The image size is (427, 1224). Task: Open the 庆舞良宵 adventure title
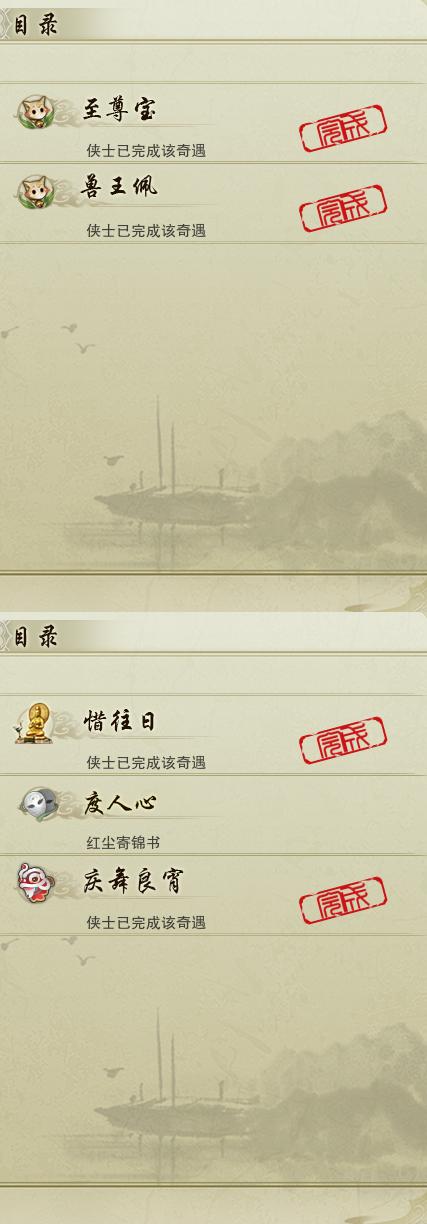pos(134,881)
